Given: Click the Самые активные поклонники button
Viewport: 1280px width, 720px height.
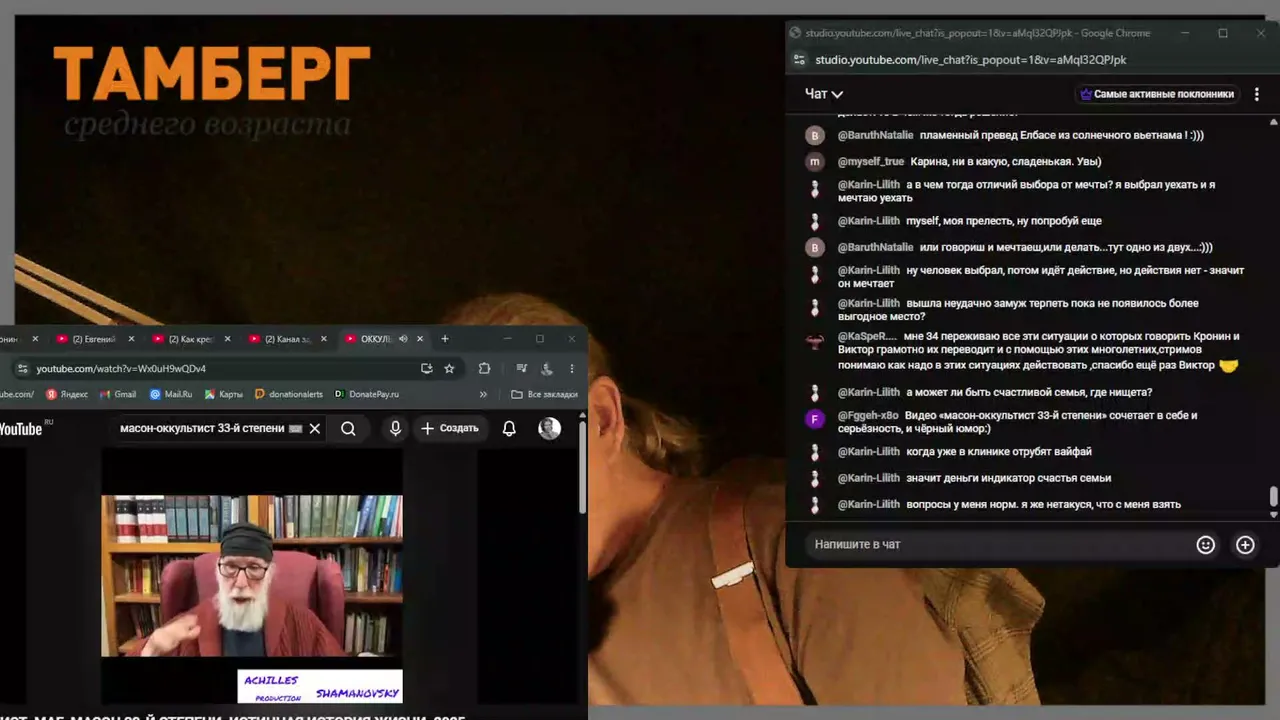Looking at the screenshot, I should (1156, 94).
